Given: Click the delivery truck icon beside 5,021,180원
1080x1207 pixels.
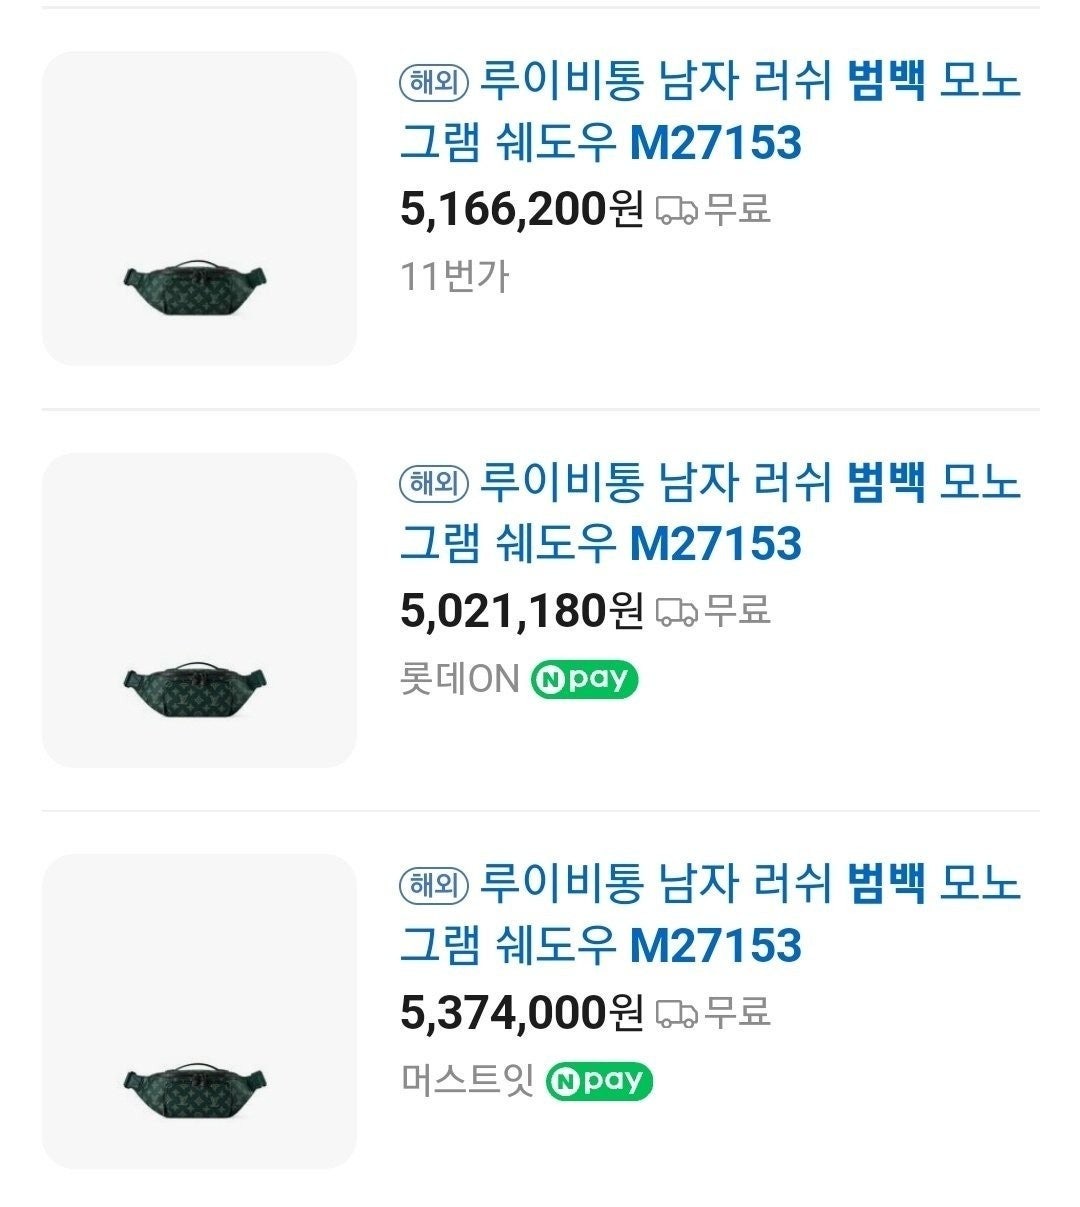Looking at the screenshot, I should [676, 611].
